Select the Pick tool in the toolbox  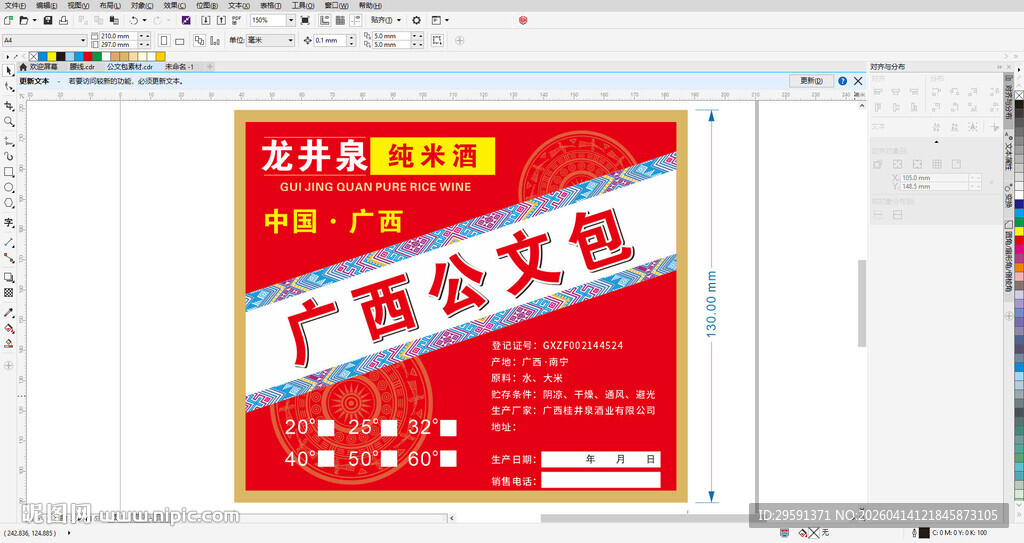[8, 71]
